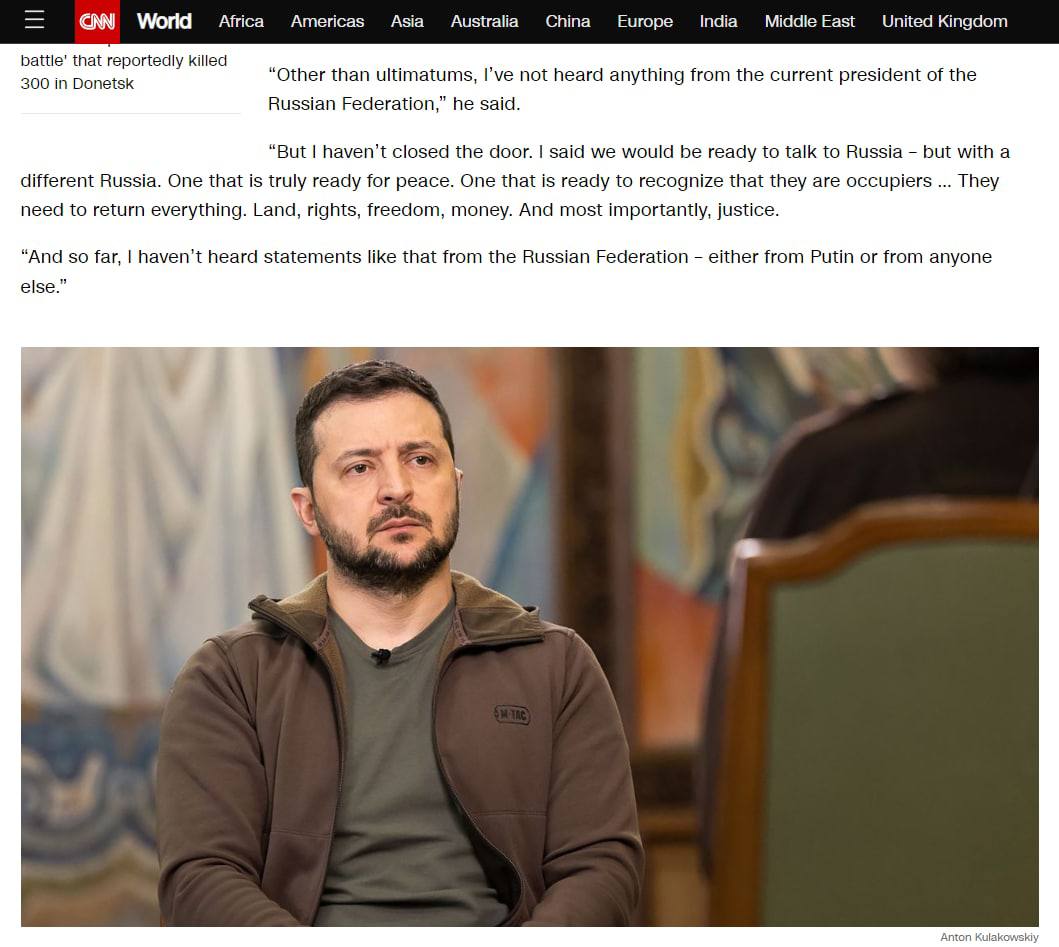Click the CNN logo to go home
The width and height of the screenshot is (1059, 947).
(97, 21)
